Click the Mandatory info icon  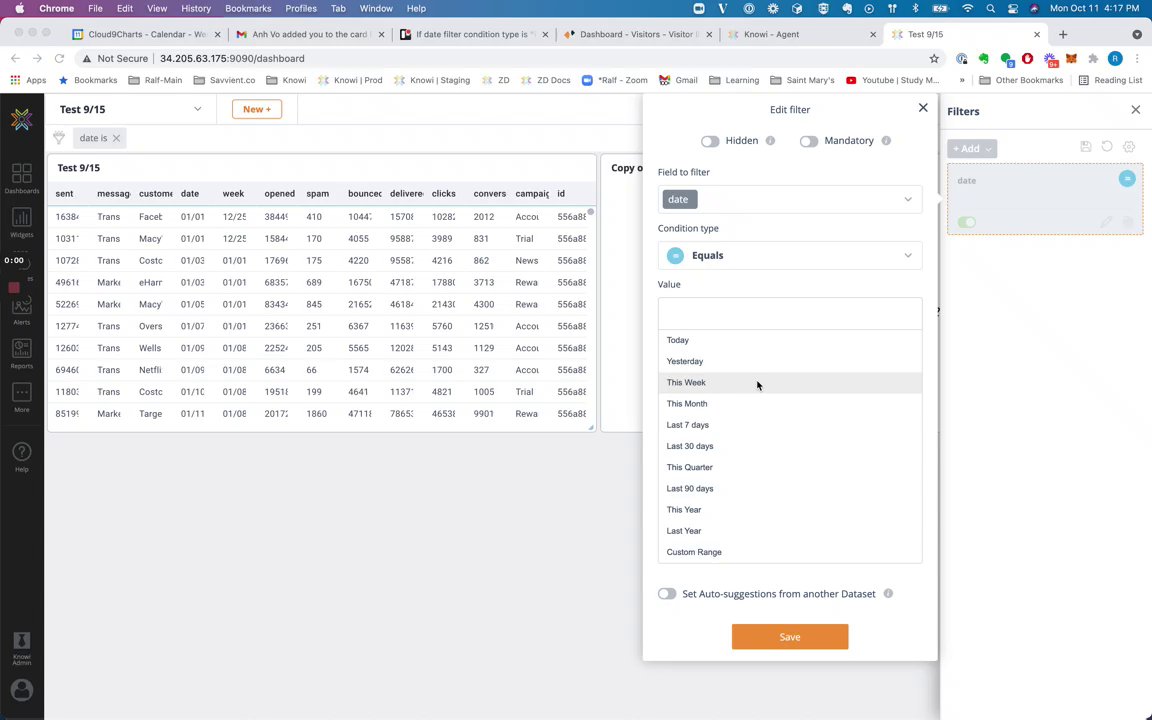click(x=886, y=140)
